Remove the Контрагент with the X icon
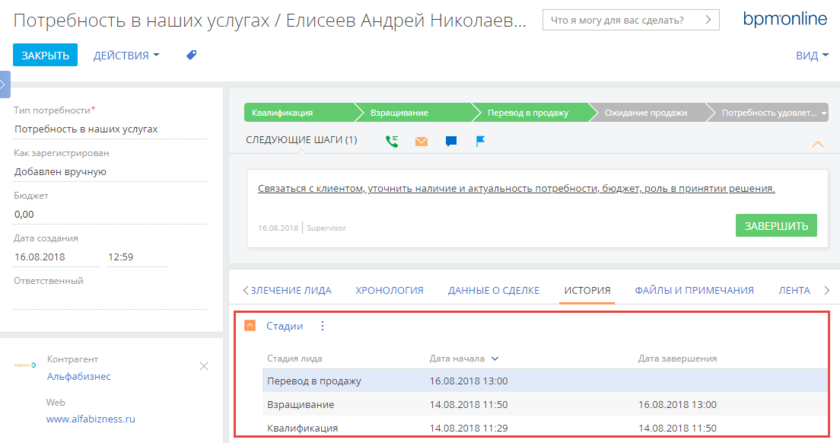Viewport: 840px width, 443px height. 204,367
